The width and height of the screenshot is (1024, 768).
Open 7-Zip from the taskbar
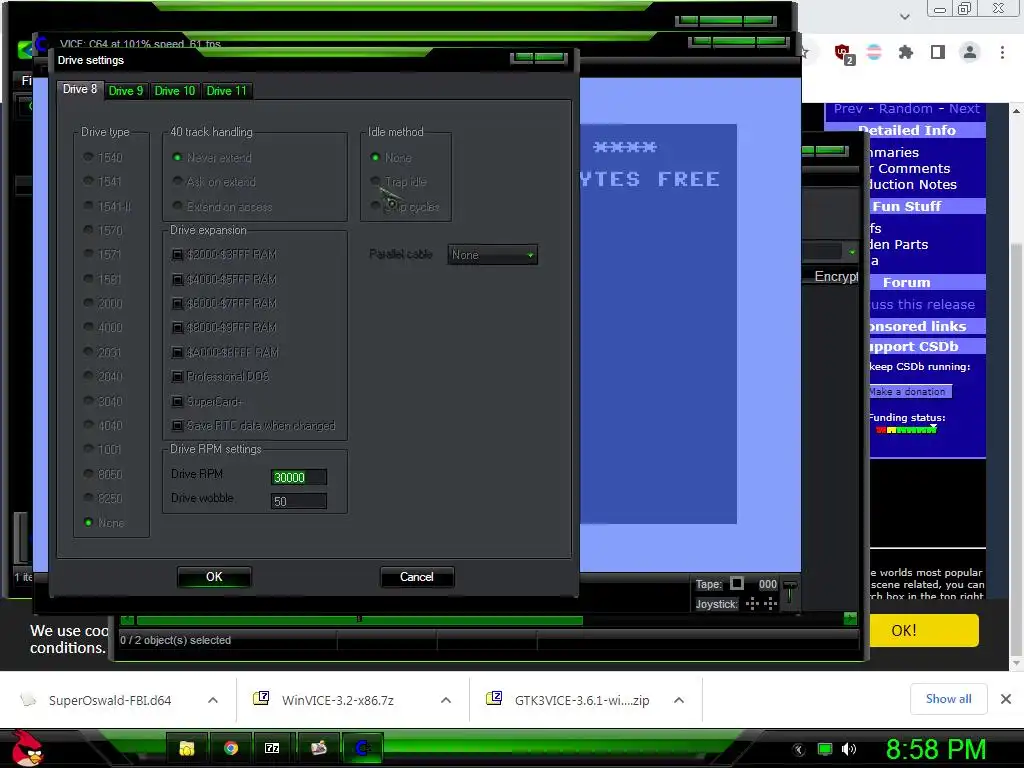point(272,748)
